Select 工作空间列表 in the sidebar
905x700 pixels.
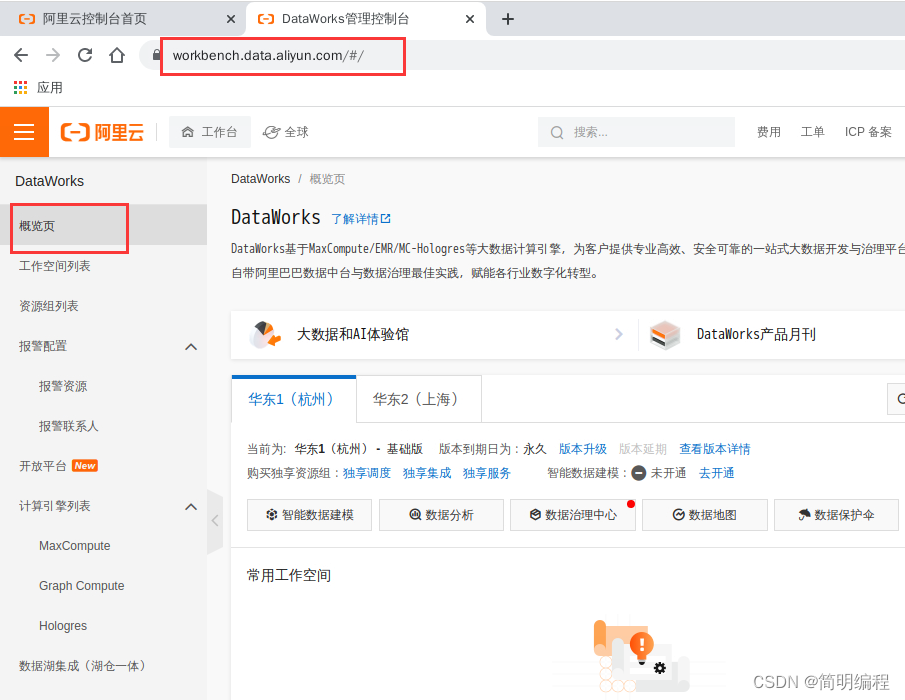point(55,266)
